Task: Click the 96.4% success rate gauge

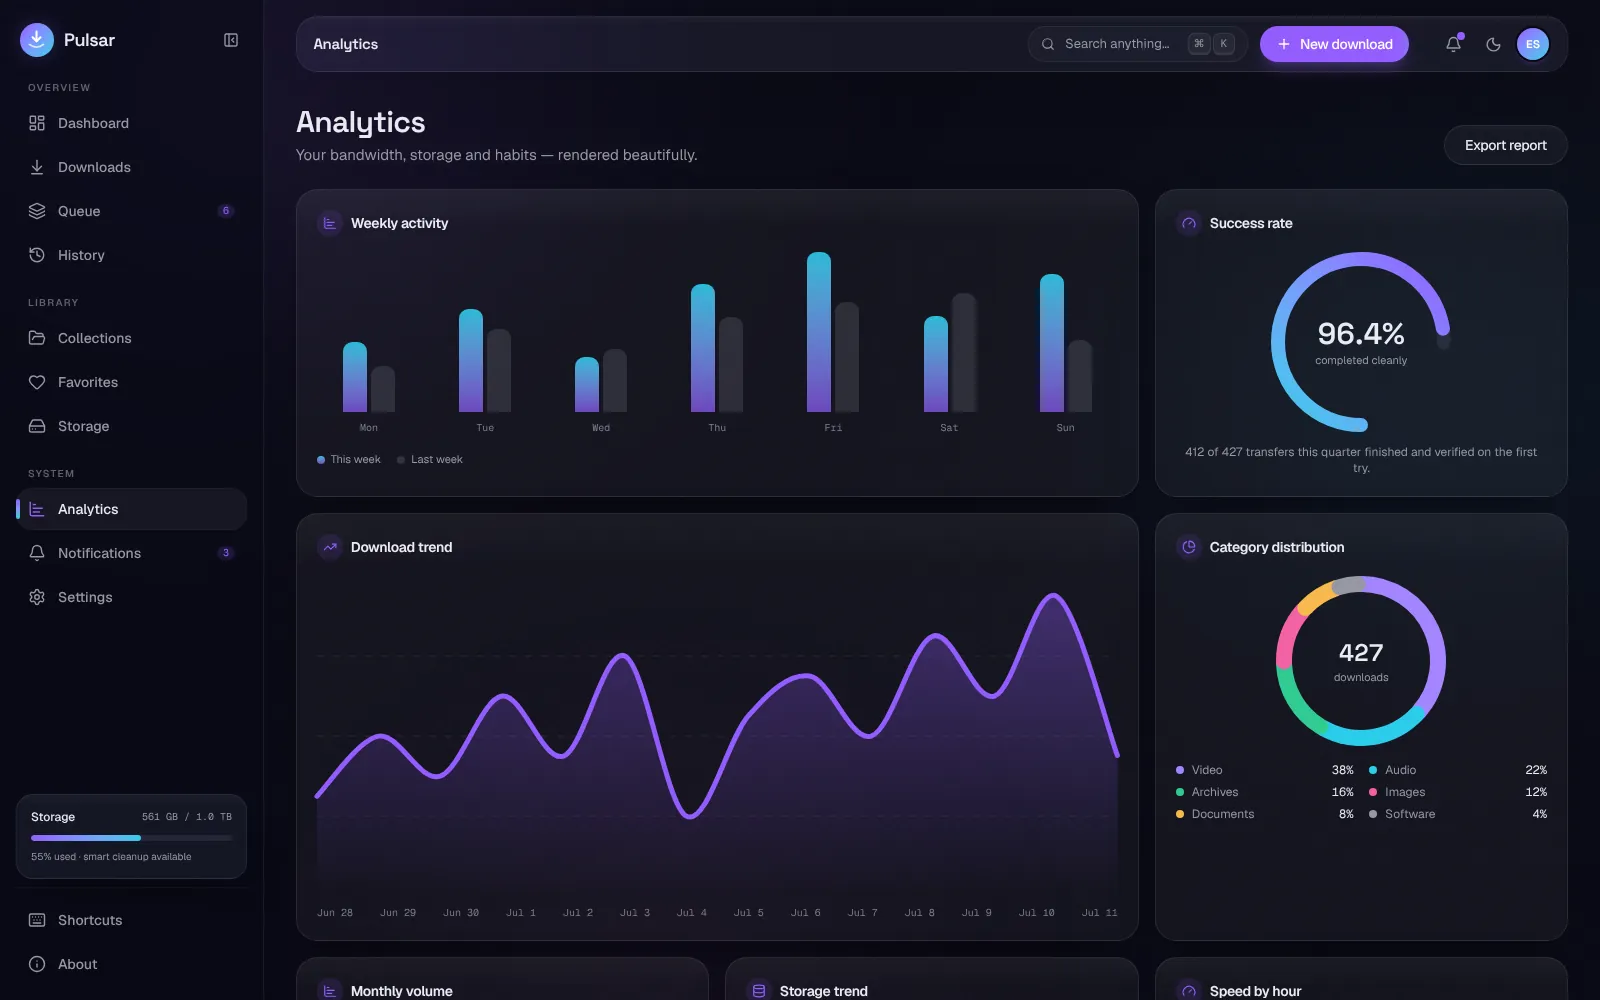Action: (1361, 342)
